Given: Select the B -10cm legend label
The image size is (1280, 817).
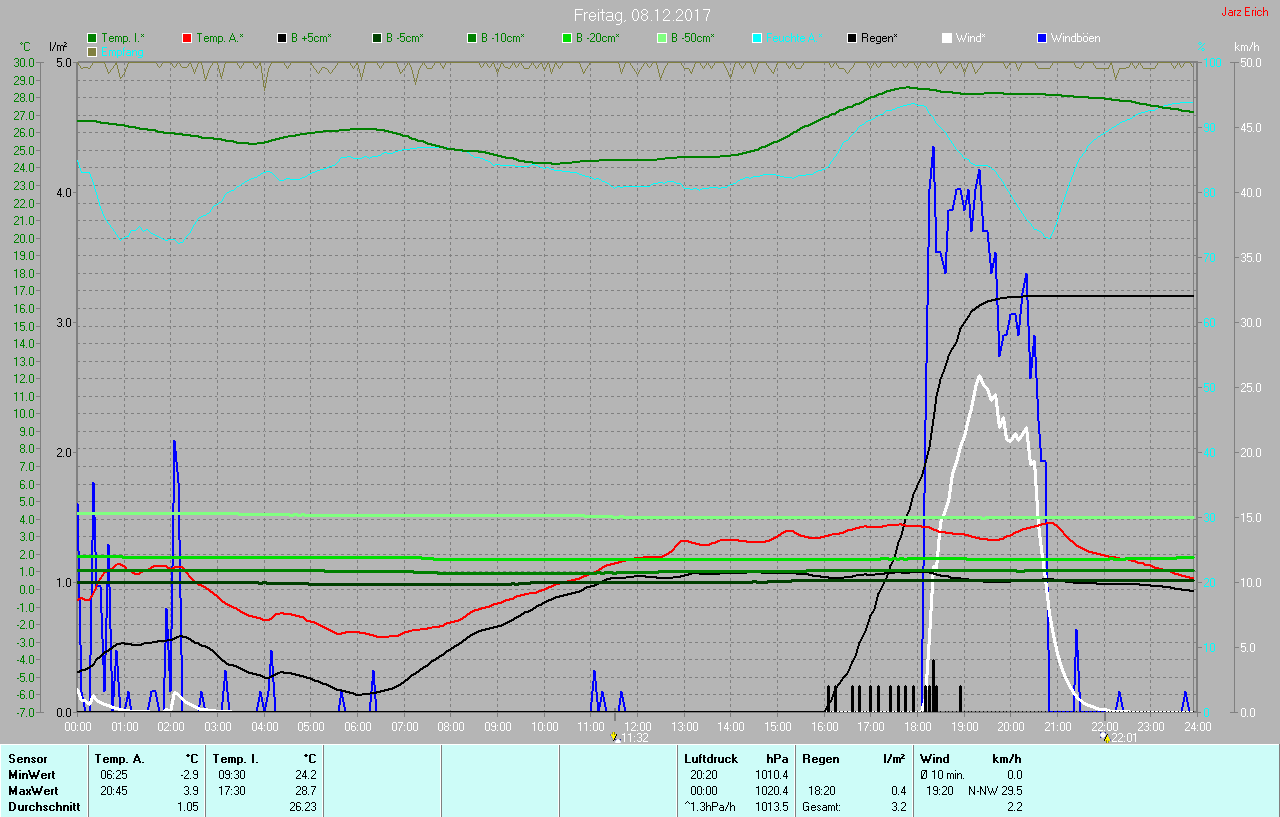Looking at the screenshot, I should (x=502, y=38).
